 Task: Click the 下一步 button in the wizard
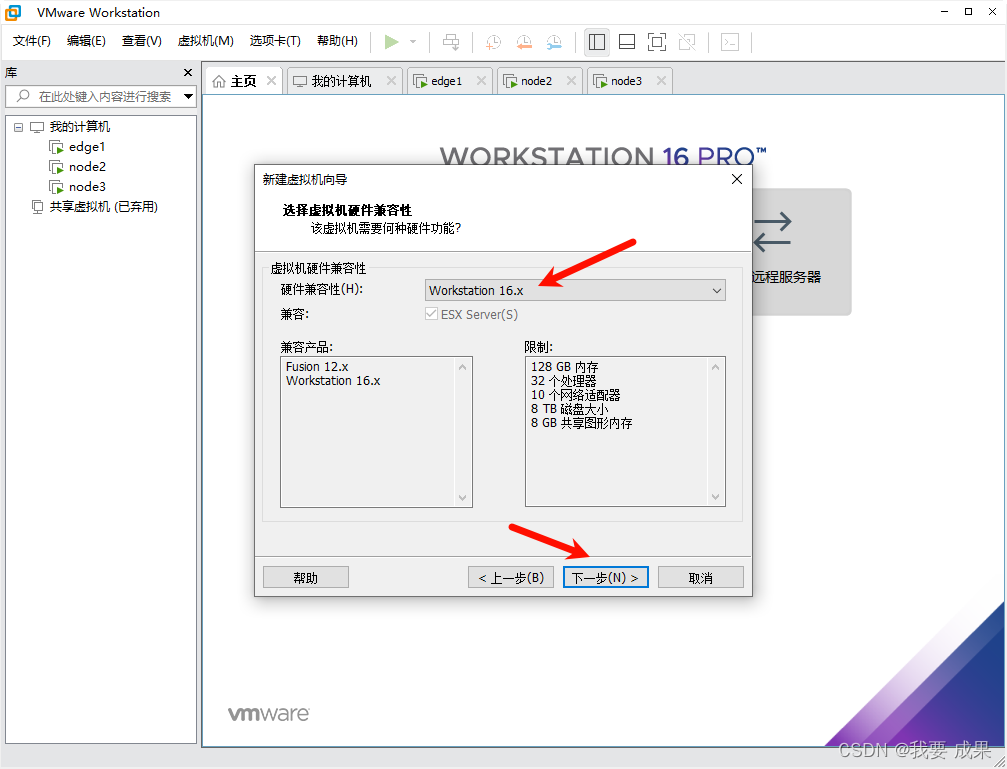[x=605, y=576]
